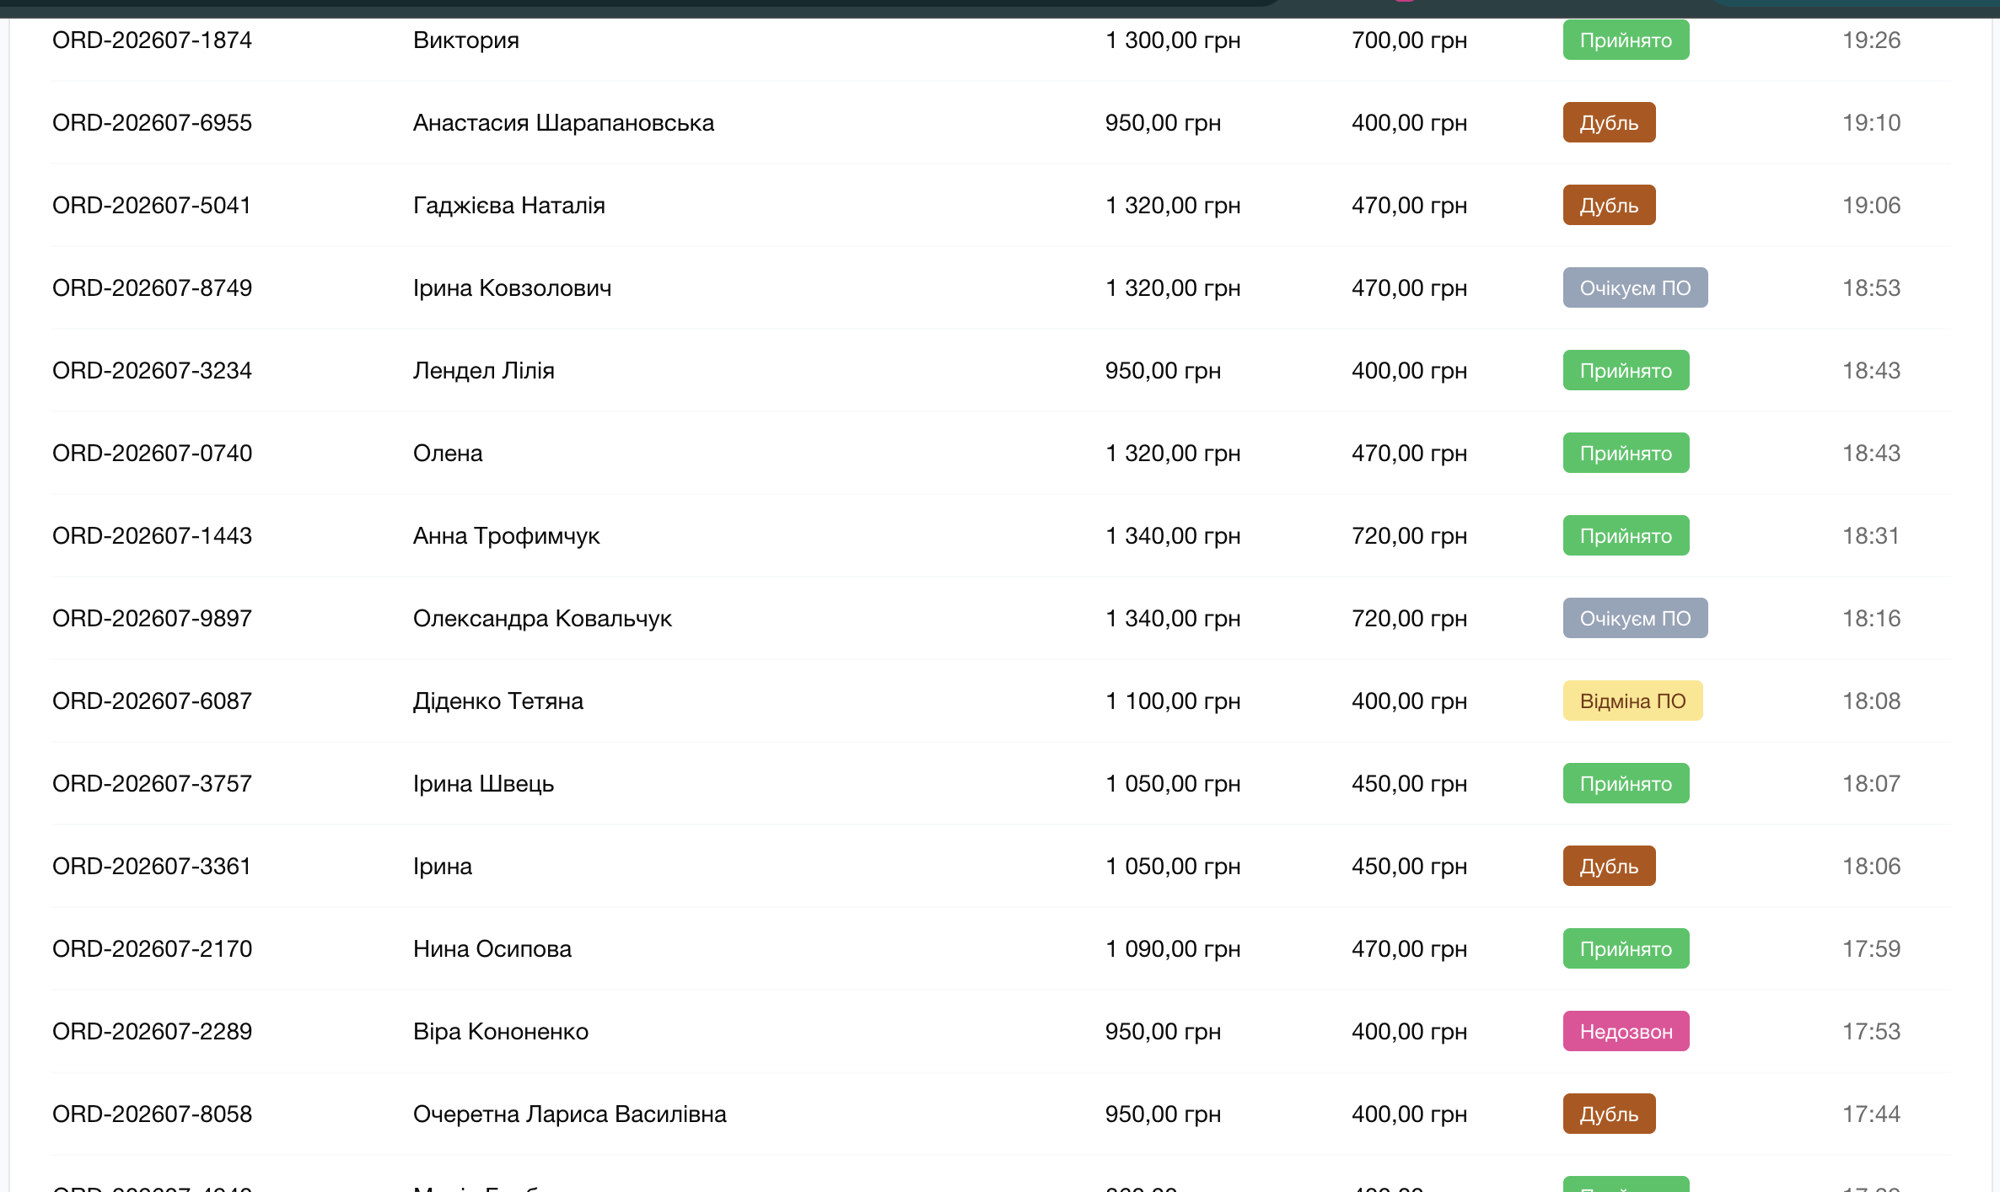
Task: Click the Дубль badge for Анастасия Шарапановська
Action: [x=1609, y=123]
